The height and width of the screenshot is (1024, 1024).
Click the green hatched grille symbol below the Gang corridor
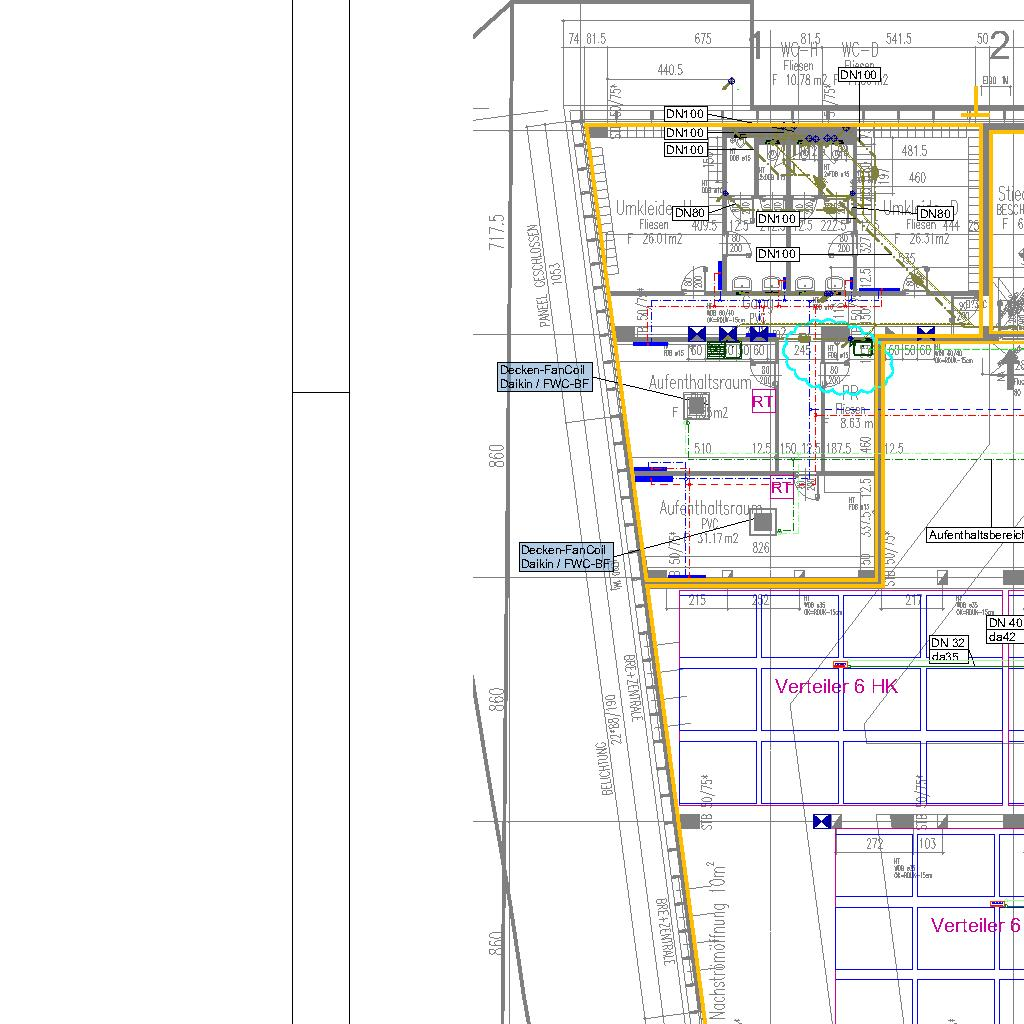click(716, 351)
